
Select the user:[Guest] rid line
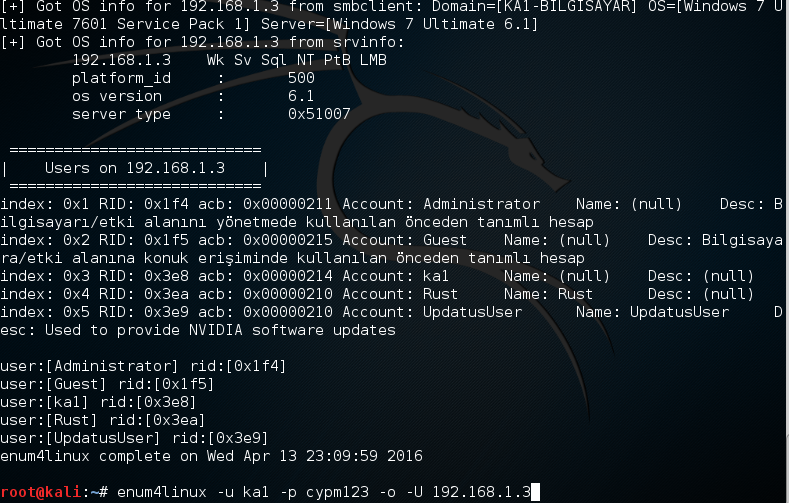point(107,384)
